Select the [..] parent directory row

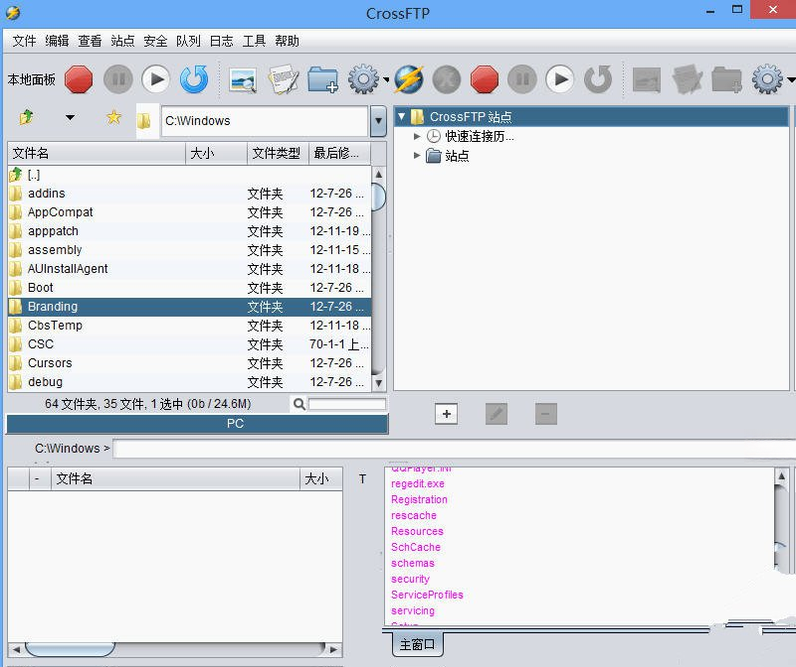[189, 175]
